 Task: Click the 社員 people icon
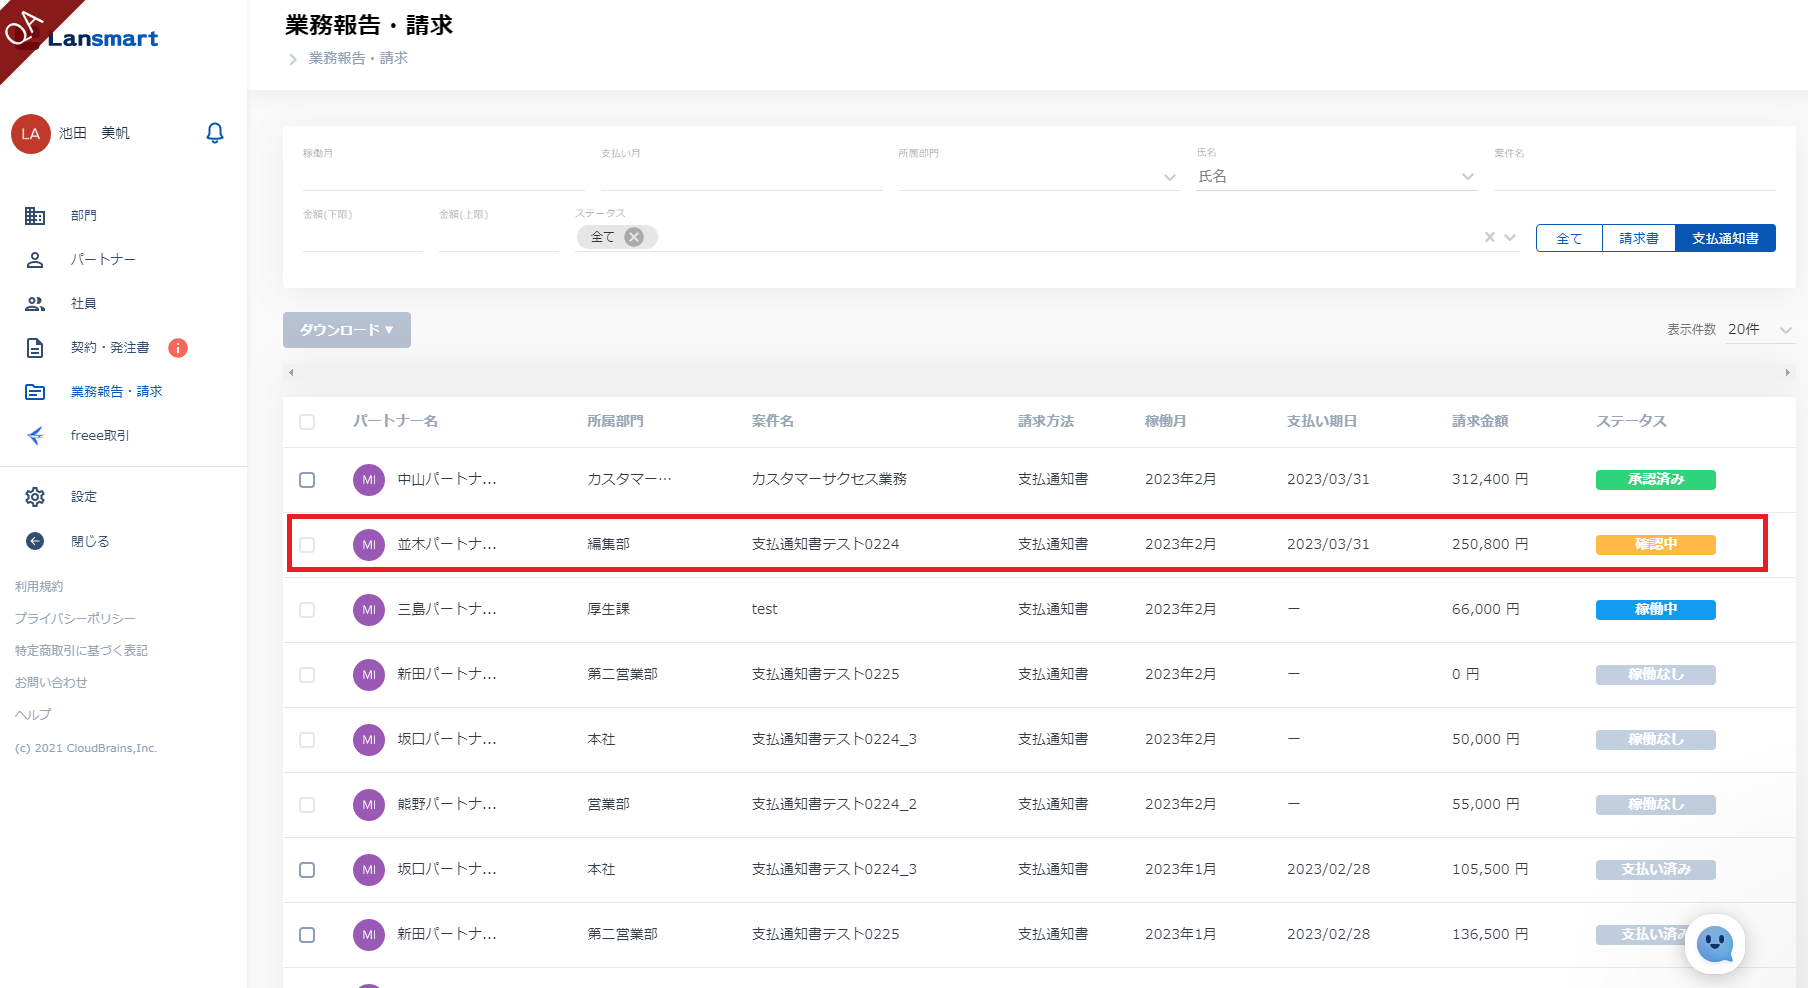point(35,304)
